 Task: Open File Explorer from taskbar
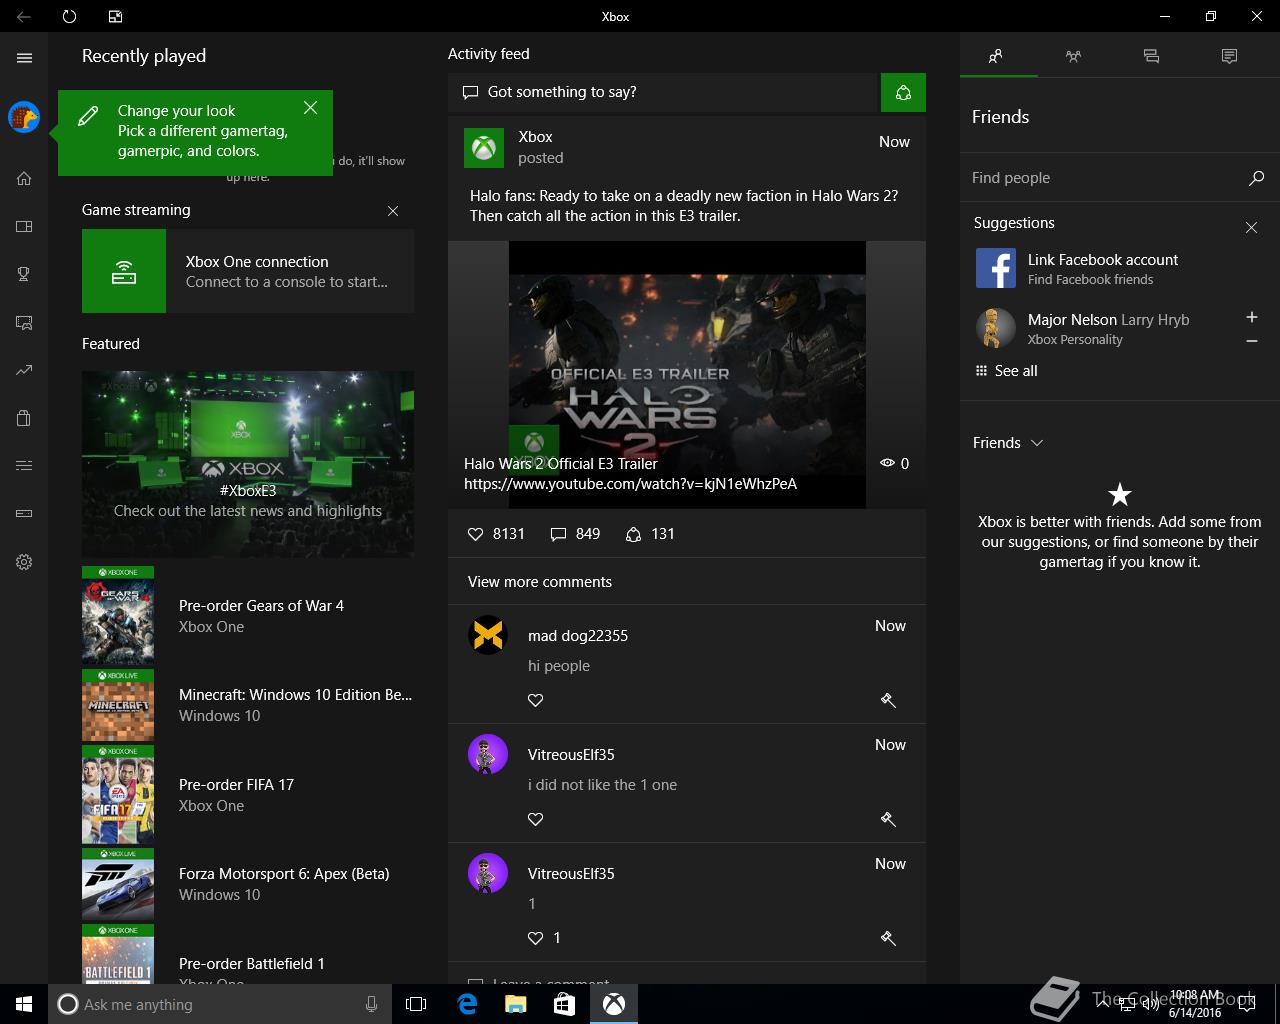point(515,1004)
